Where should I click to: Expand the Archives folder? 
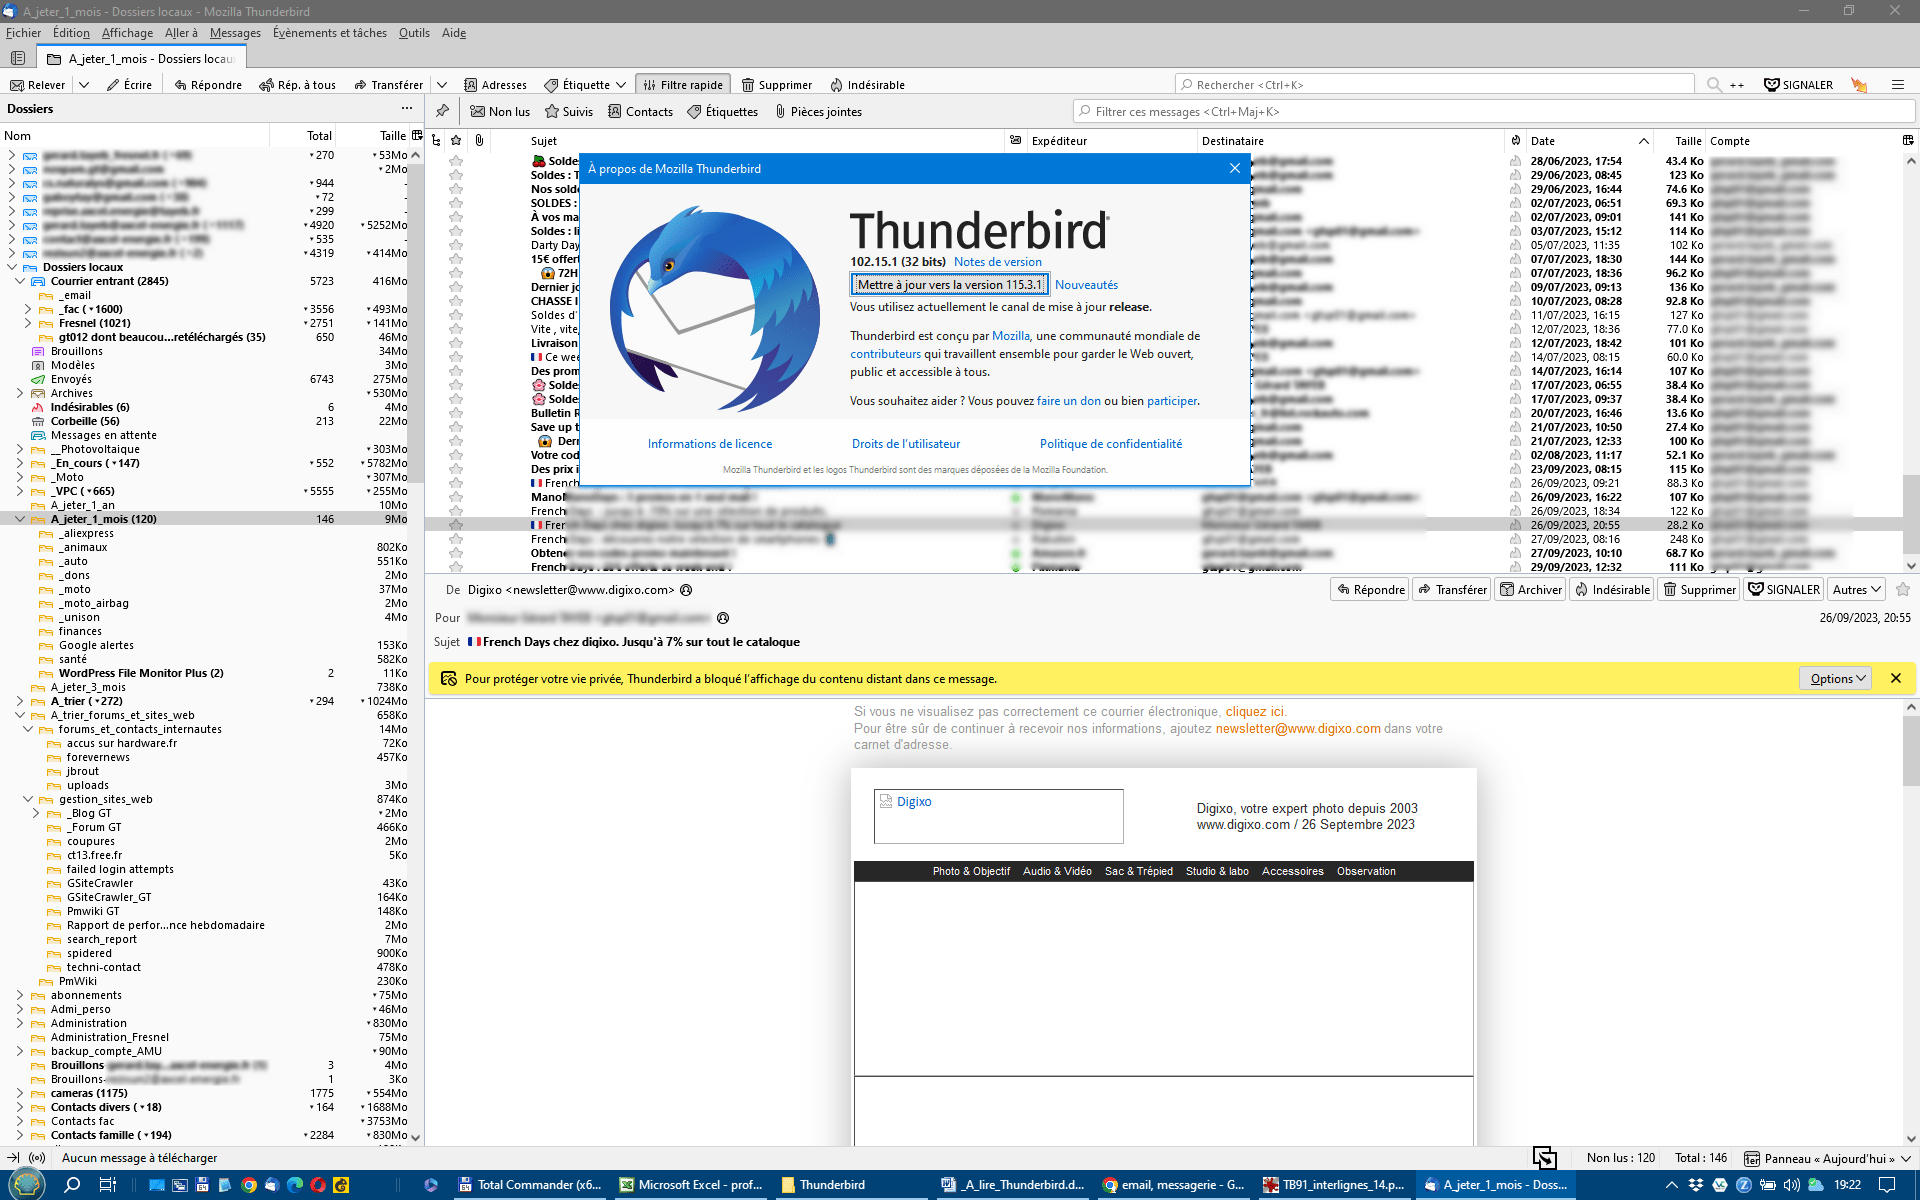(20, 393)
